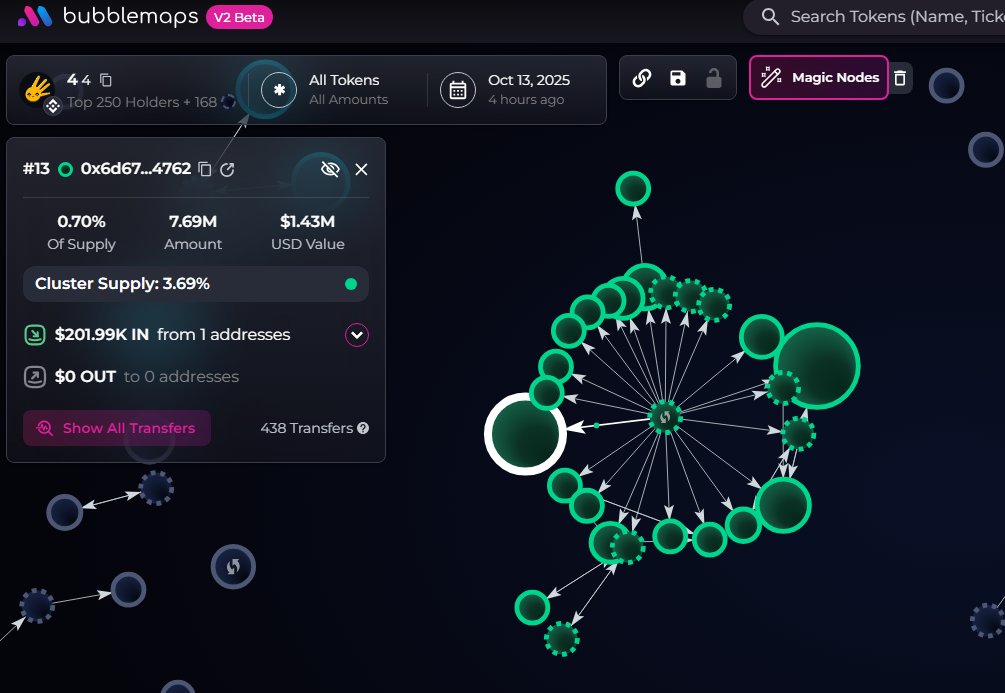
Task: Toggle wallet visibility crossed-eye icon
Action: coord(329,169)
